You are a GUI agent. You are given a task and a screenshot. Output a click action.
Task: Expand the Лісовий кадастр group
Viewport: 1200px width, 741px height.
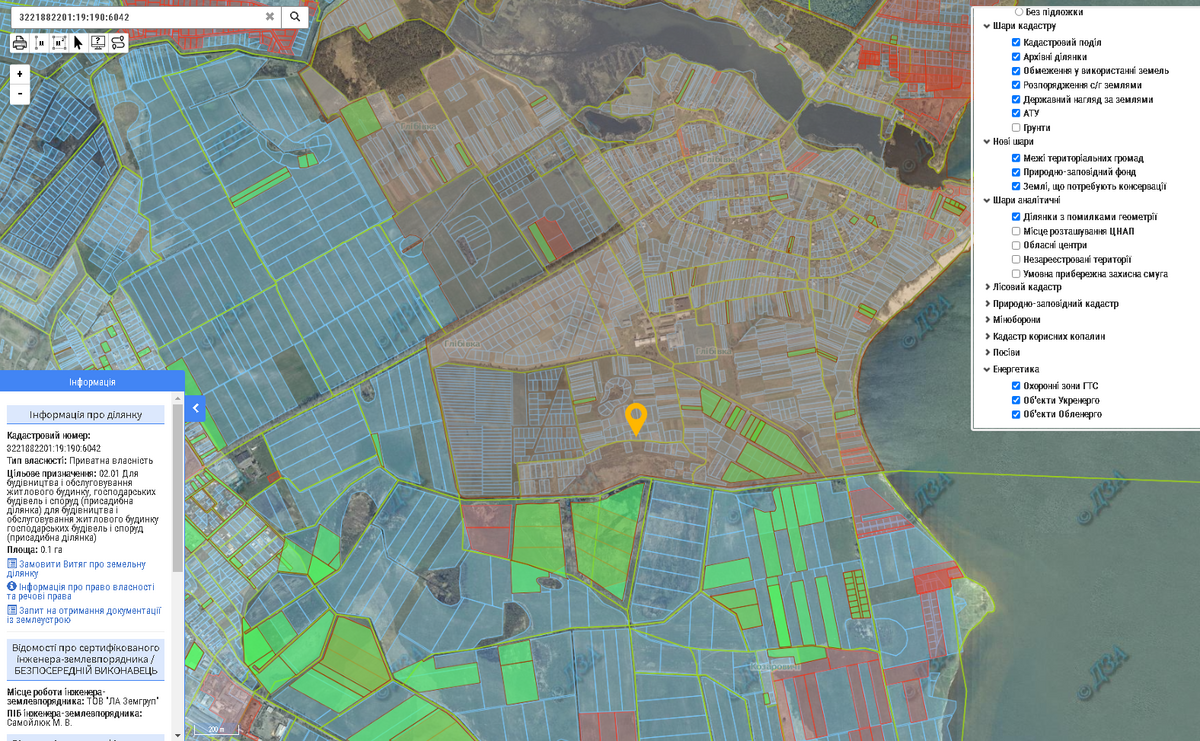point(987,288)
